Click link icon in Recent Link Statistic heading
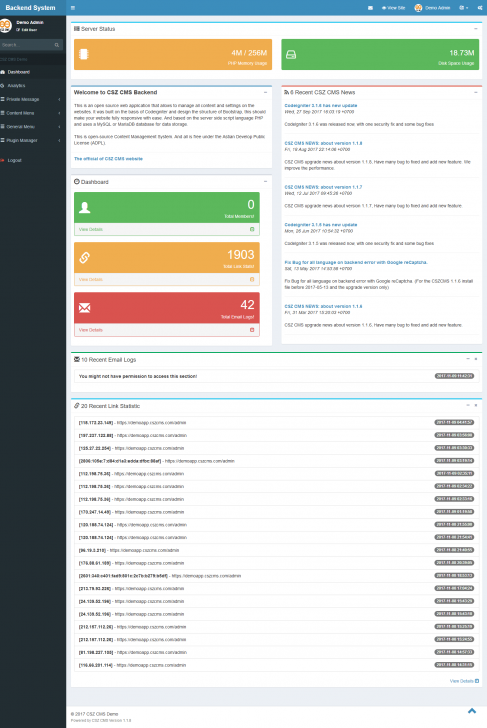487x728 pixels. point(77,406)
